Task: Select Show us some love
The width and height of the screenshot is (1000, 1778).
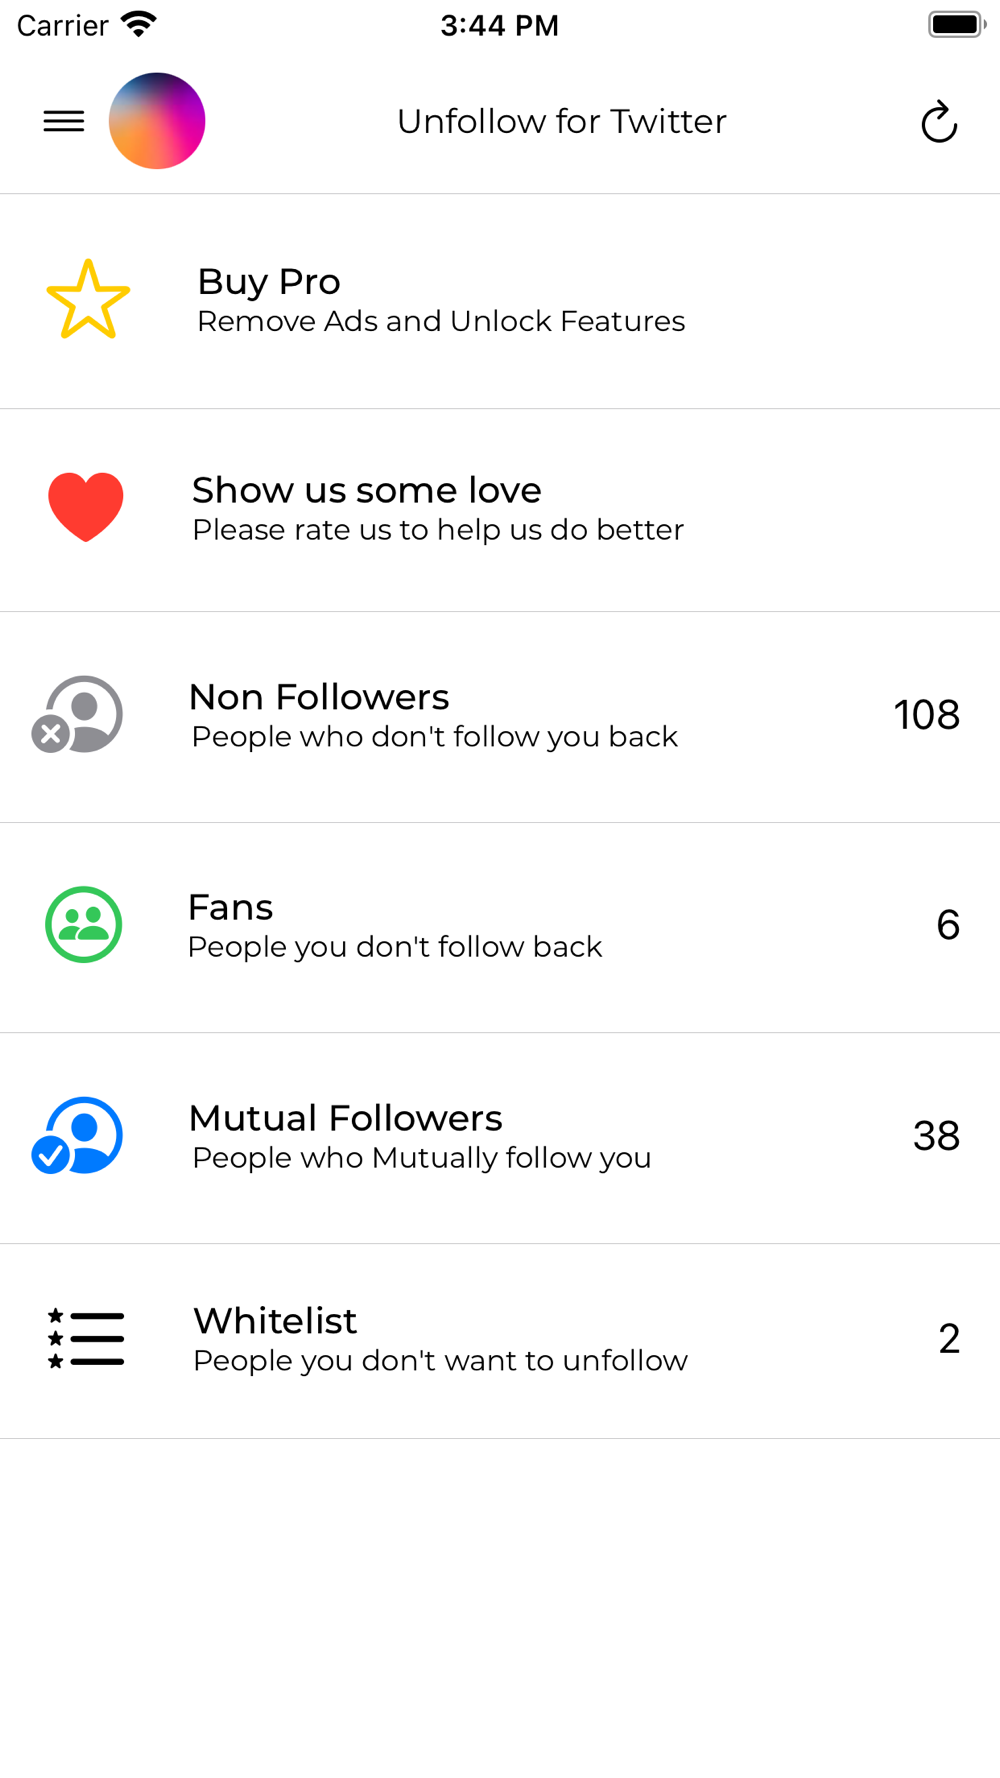Action: [x=366, y=490]
